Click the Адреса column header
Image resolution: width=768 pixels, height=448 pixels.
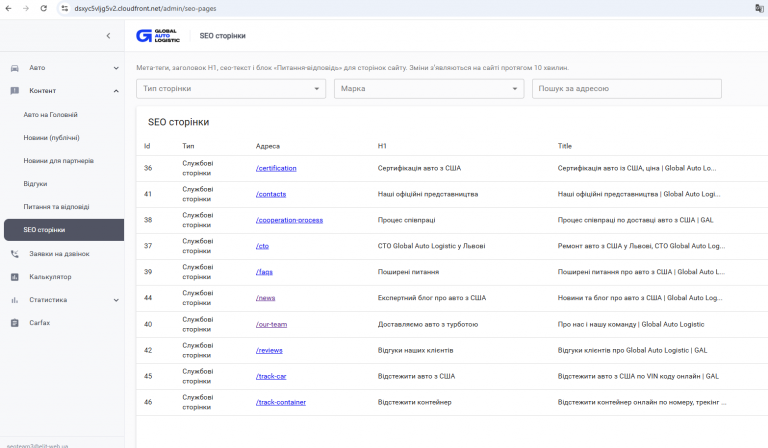pos(267,146)
